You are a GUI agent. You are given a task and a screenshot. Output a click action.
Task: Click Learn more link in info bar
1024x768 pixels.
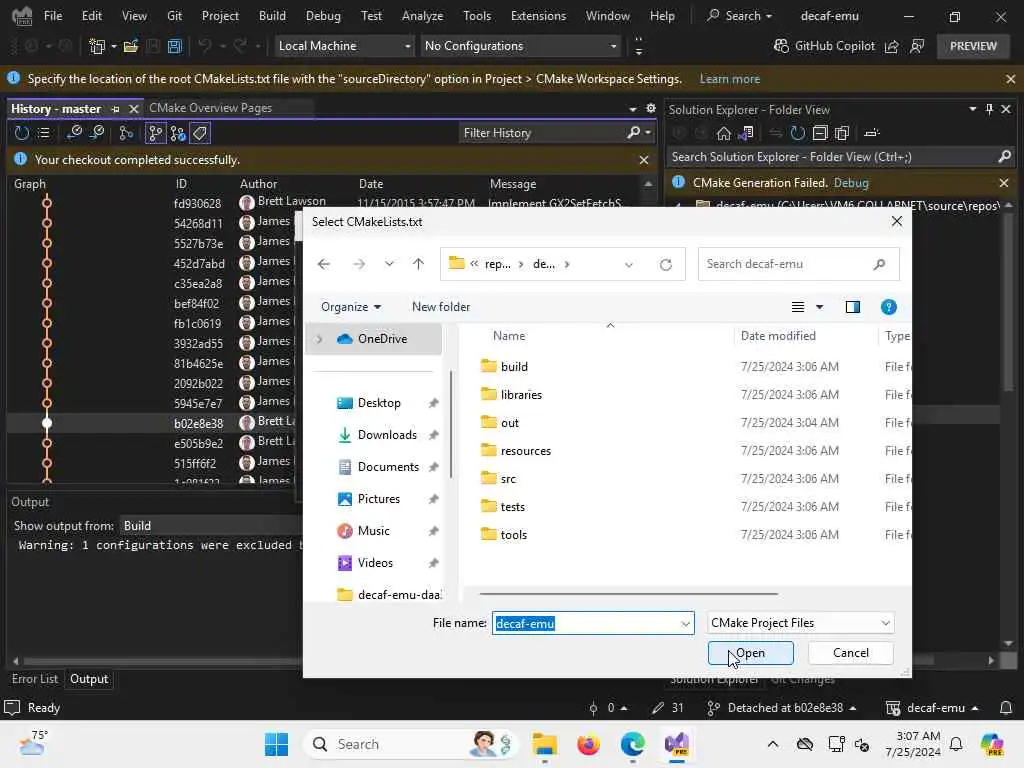coord(729,79)
